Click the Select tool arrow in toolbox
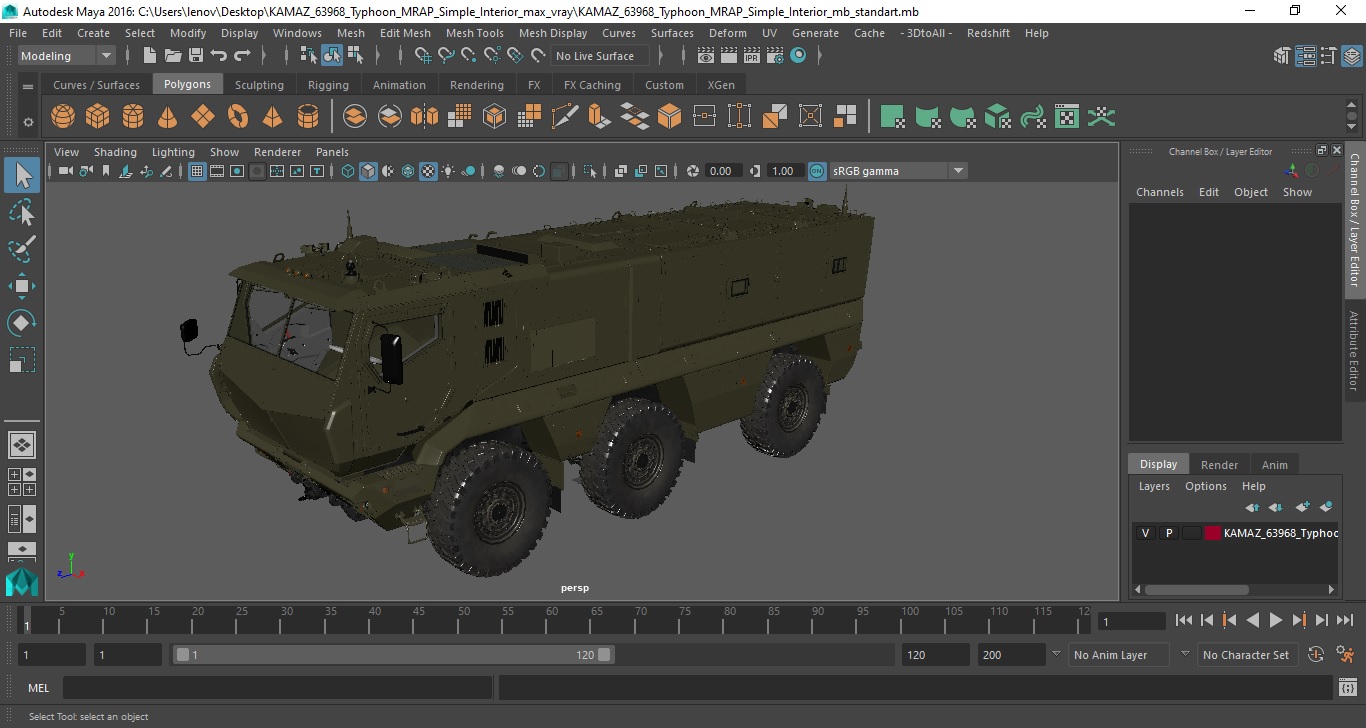Viewport: 1366px width, 728px height. click(22, 176)
